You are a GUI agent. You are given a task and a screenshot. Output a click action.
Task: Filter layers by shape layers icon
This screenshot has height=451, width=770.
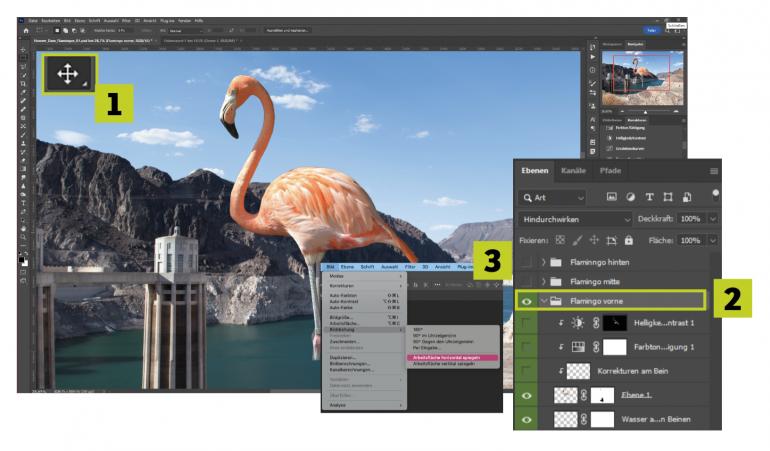[668, 197]
